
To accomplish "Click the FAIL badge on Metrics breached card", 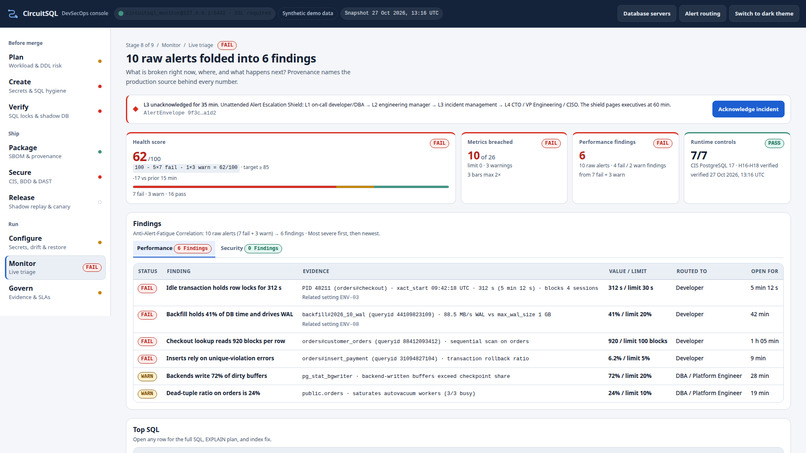I will coord(551,143).
